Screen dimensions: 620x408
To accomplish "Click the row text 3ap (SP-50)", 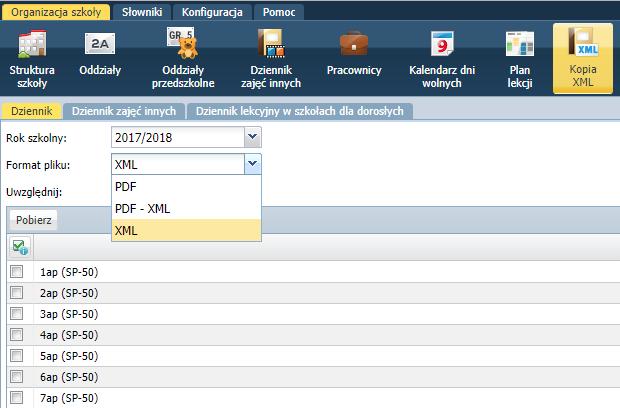I will pos(69,314).
